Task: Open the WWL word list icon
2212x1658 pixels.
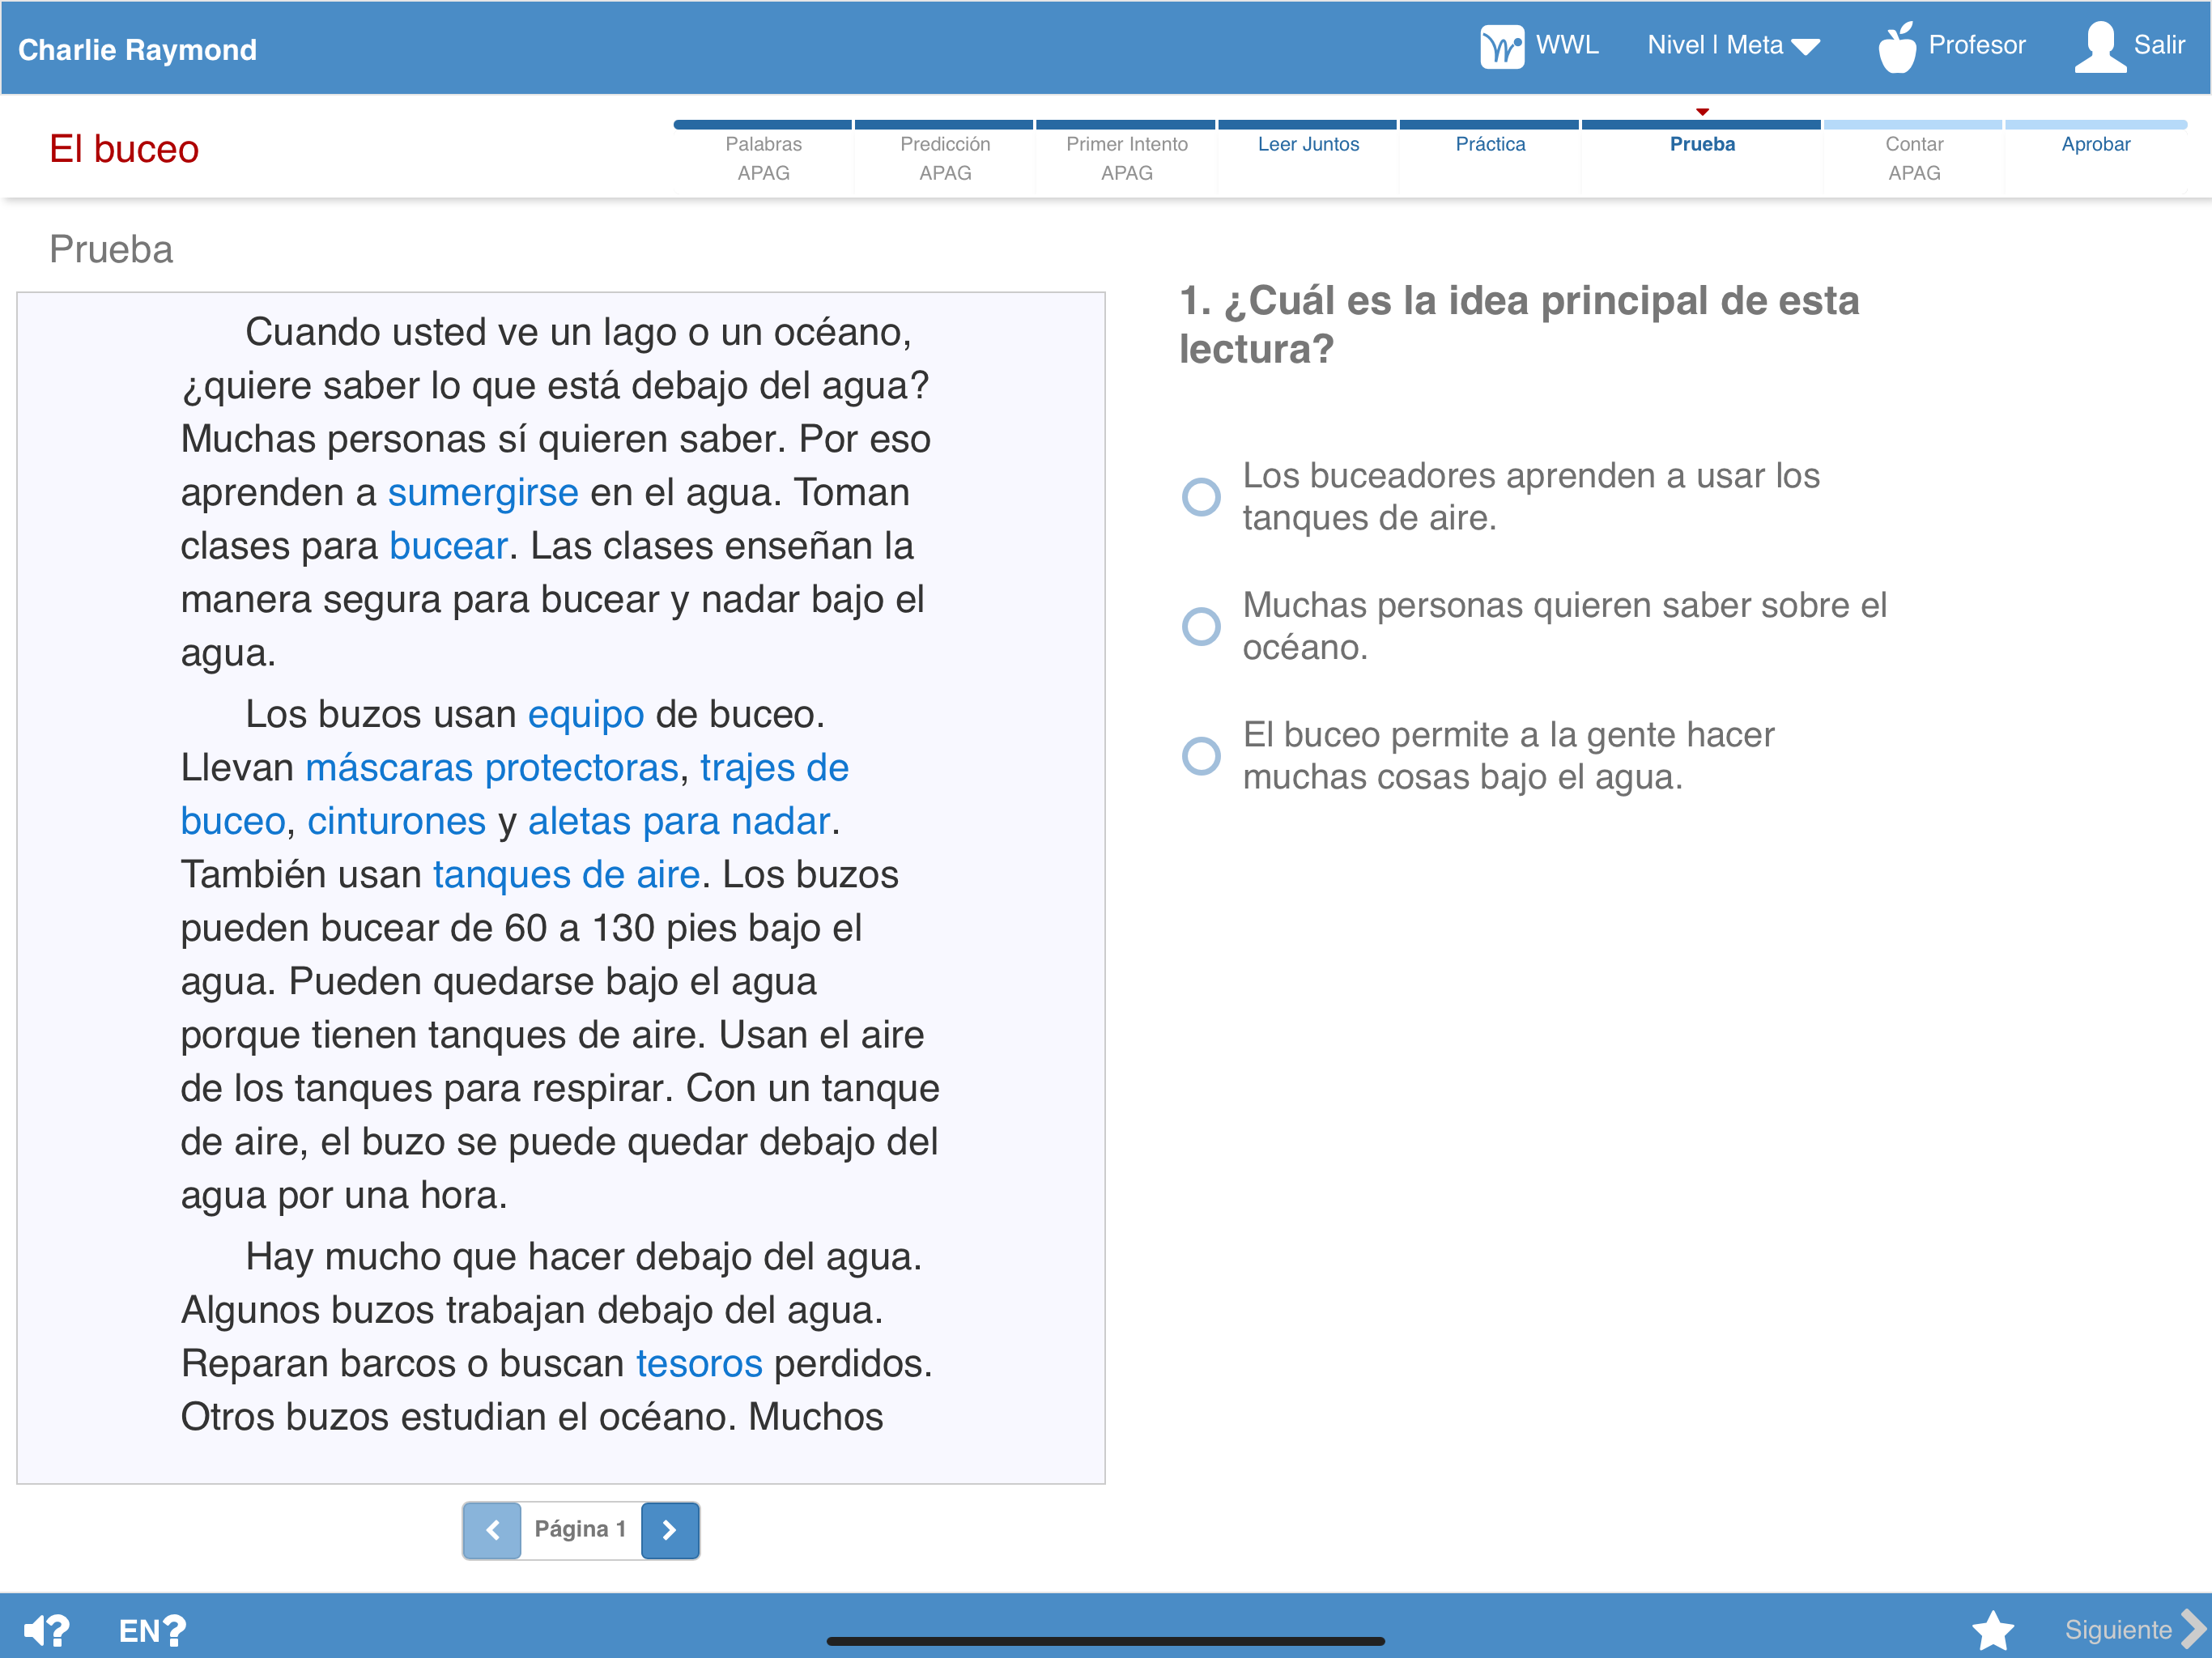Action: coord(1501,46)
